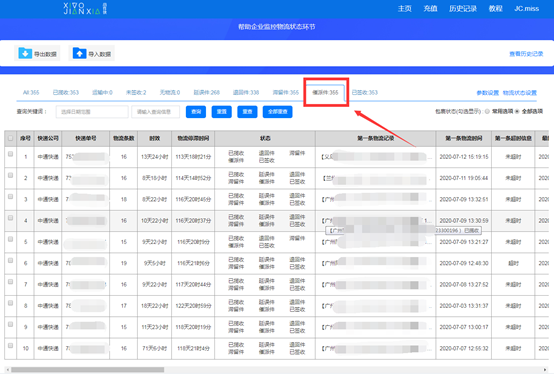
Task: Tick the checkbox for row 1
Action: [x=11, y=154]
